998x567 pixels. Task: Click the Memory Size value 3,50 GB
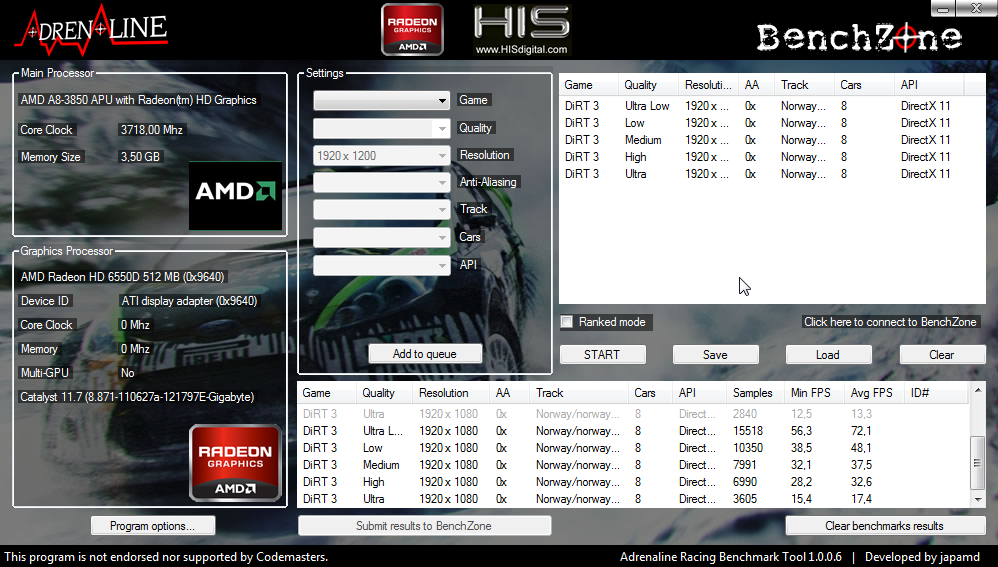[140, 157]
